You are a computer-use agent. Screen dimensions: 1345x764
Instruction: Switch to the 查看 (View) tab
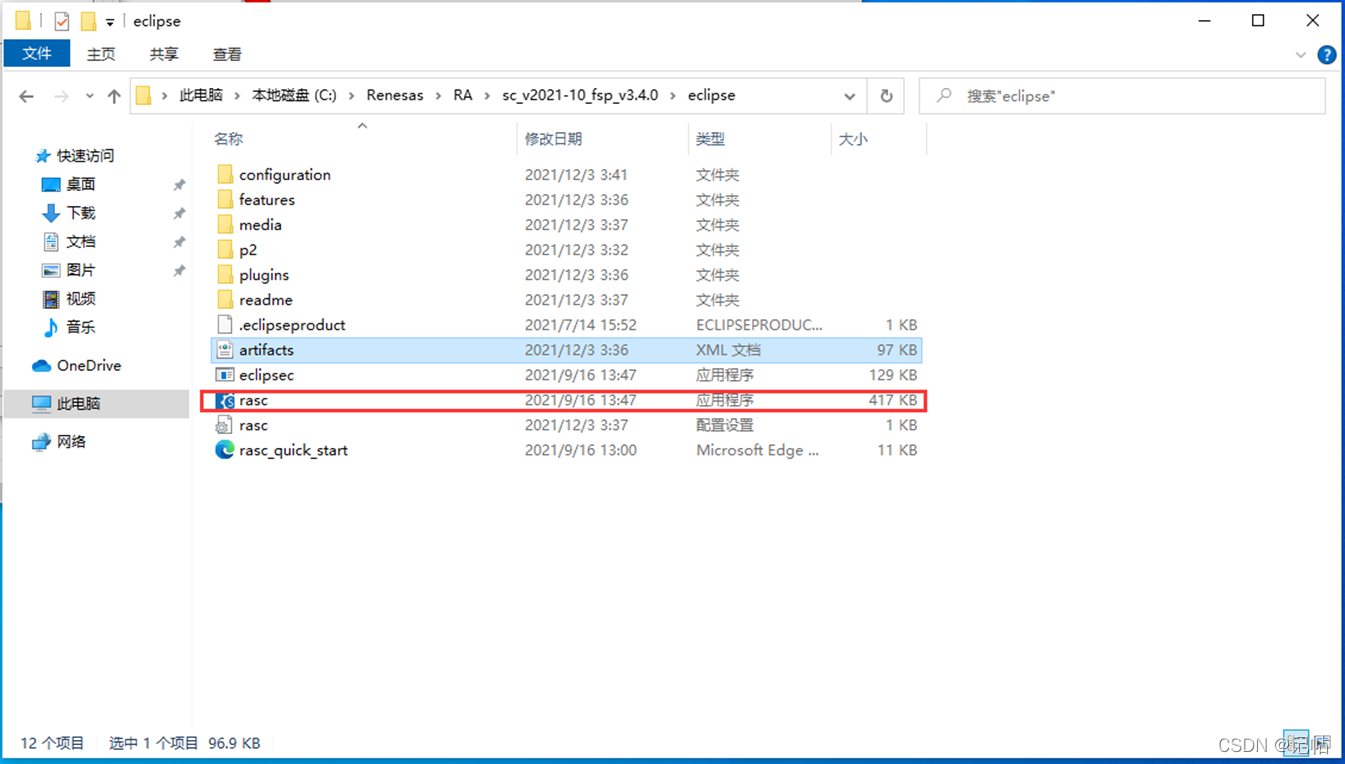point(227,54)
